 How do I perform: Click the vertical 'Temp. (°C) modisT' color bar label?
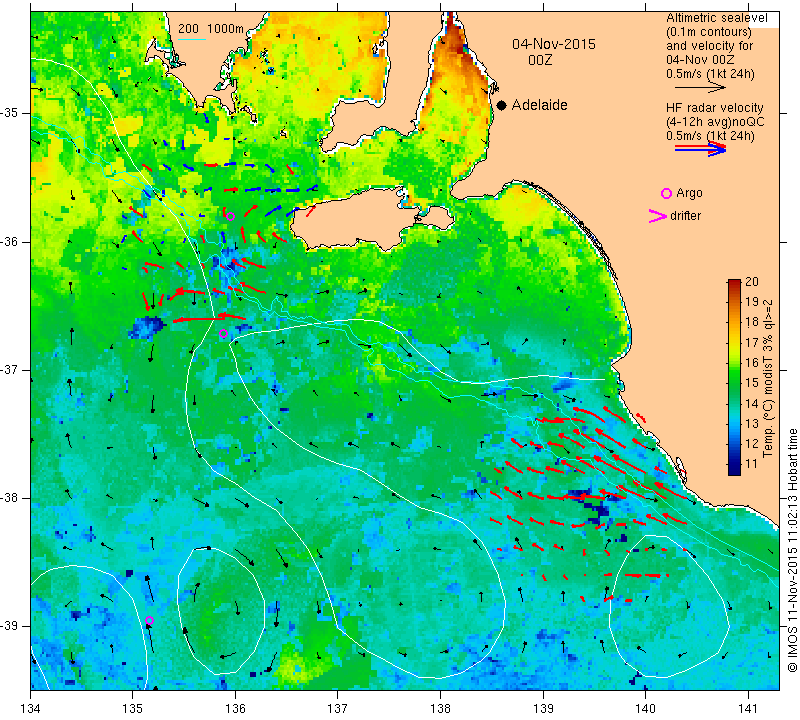point(768,379)
